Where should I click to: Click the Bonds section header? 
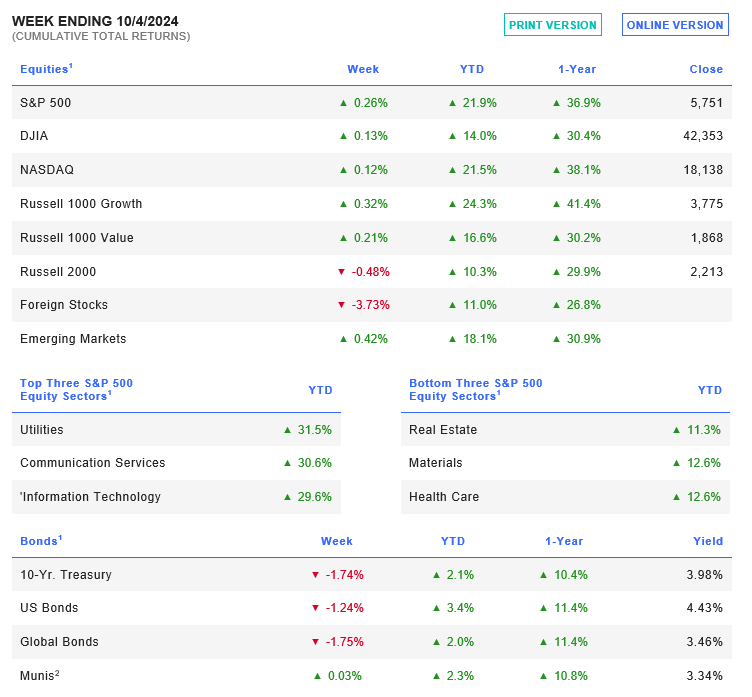click(41, 541)
